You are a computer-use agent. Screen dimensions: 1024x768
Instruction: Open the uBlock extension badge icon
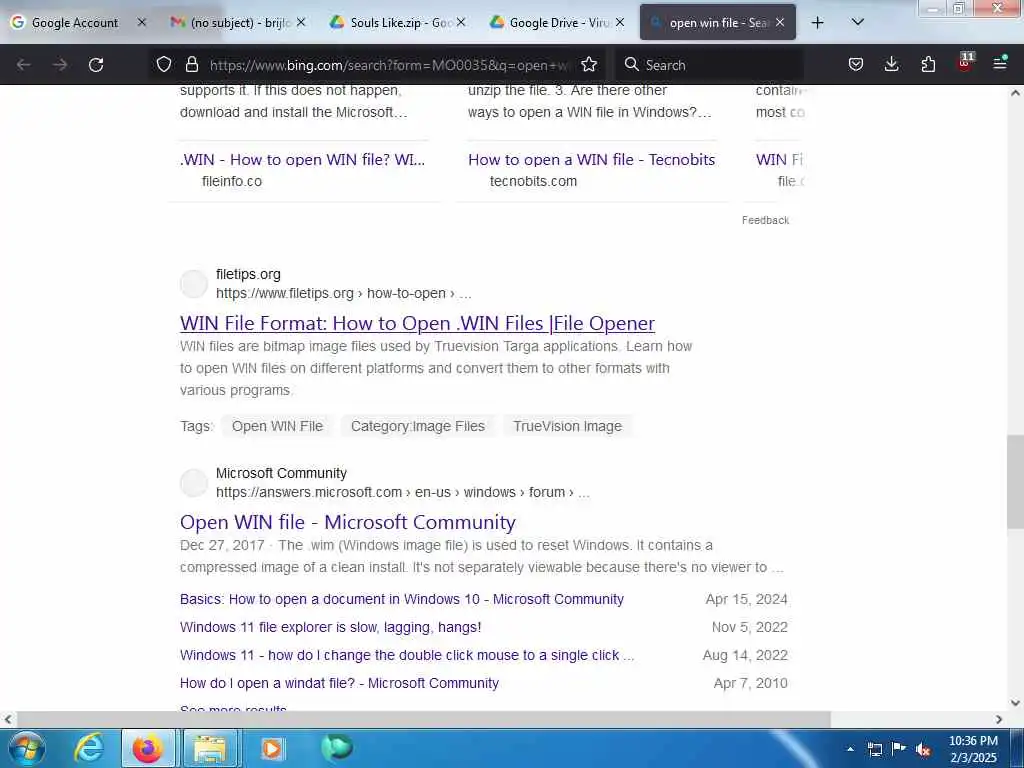pyautogui.click(x=965, y=62)
